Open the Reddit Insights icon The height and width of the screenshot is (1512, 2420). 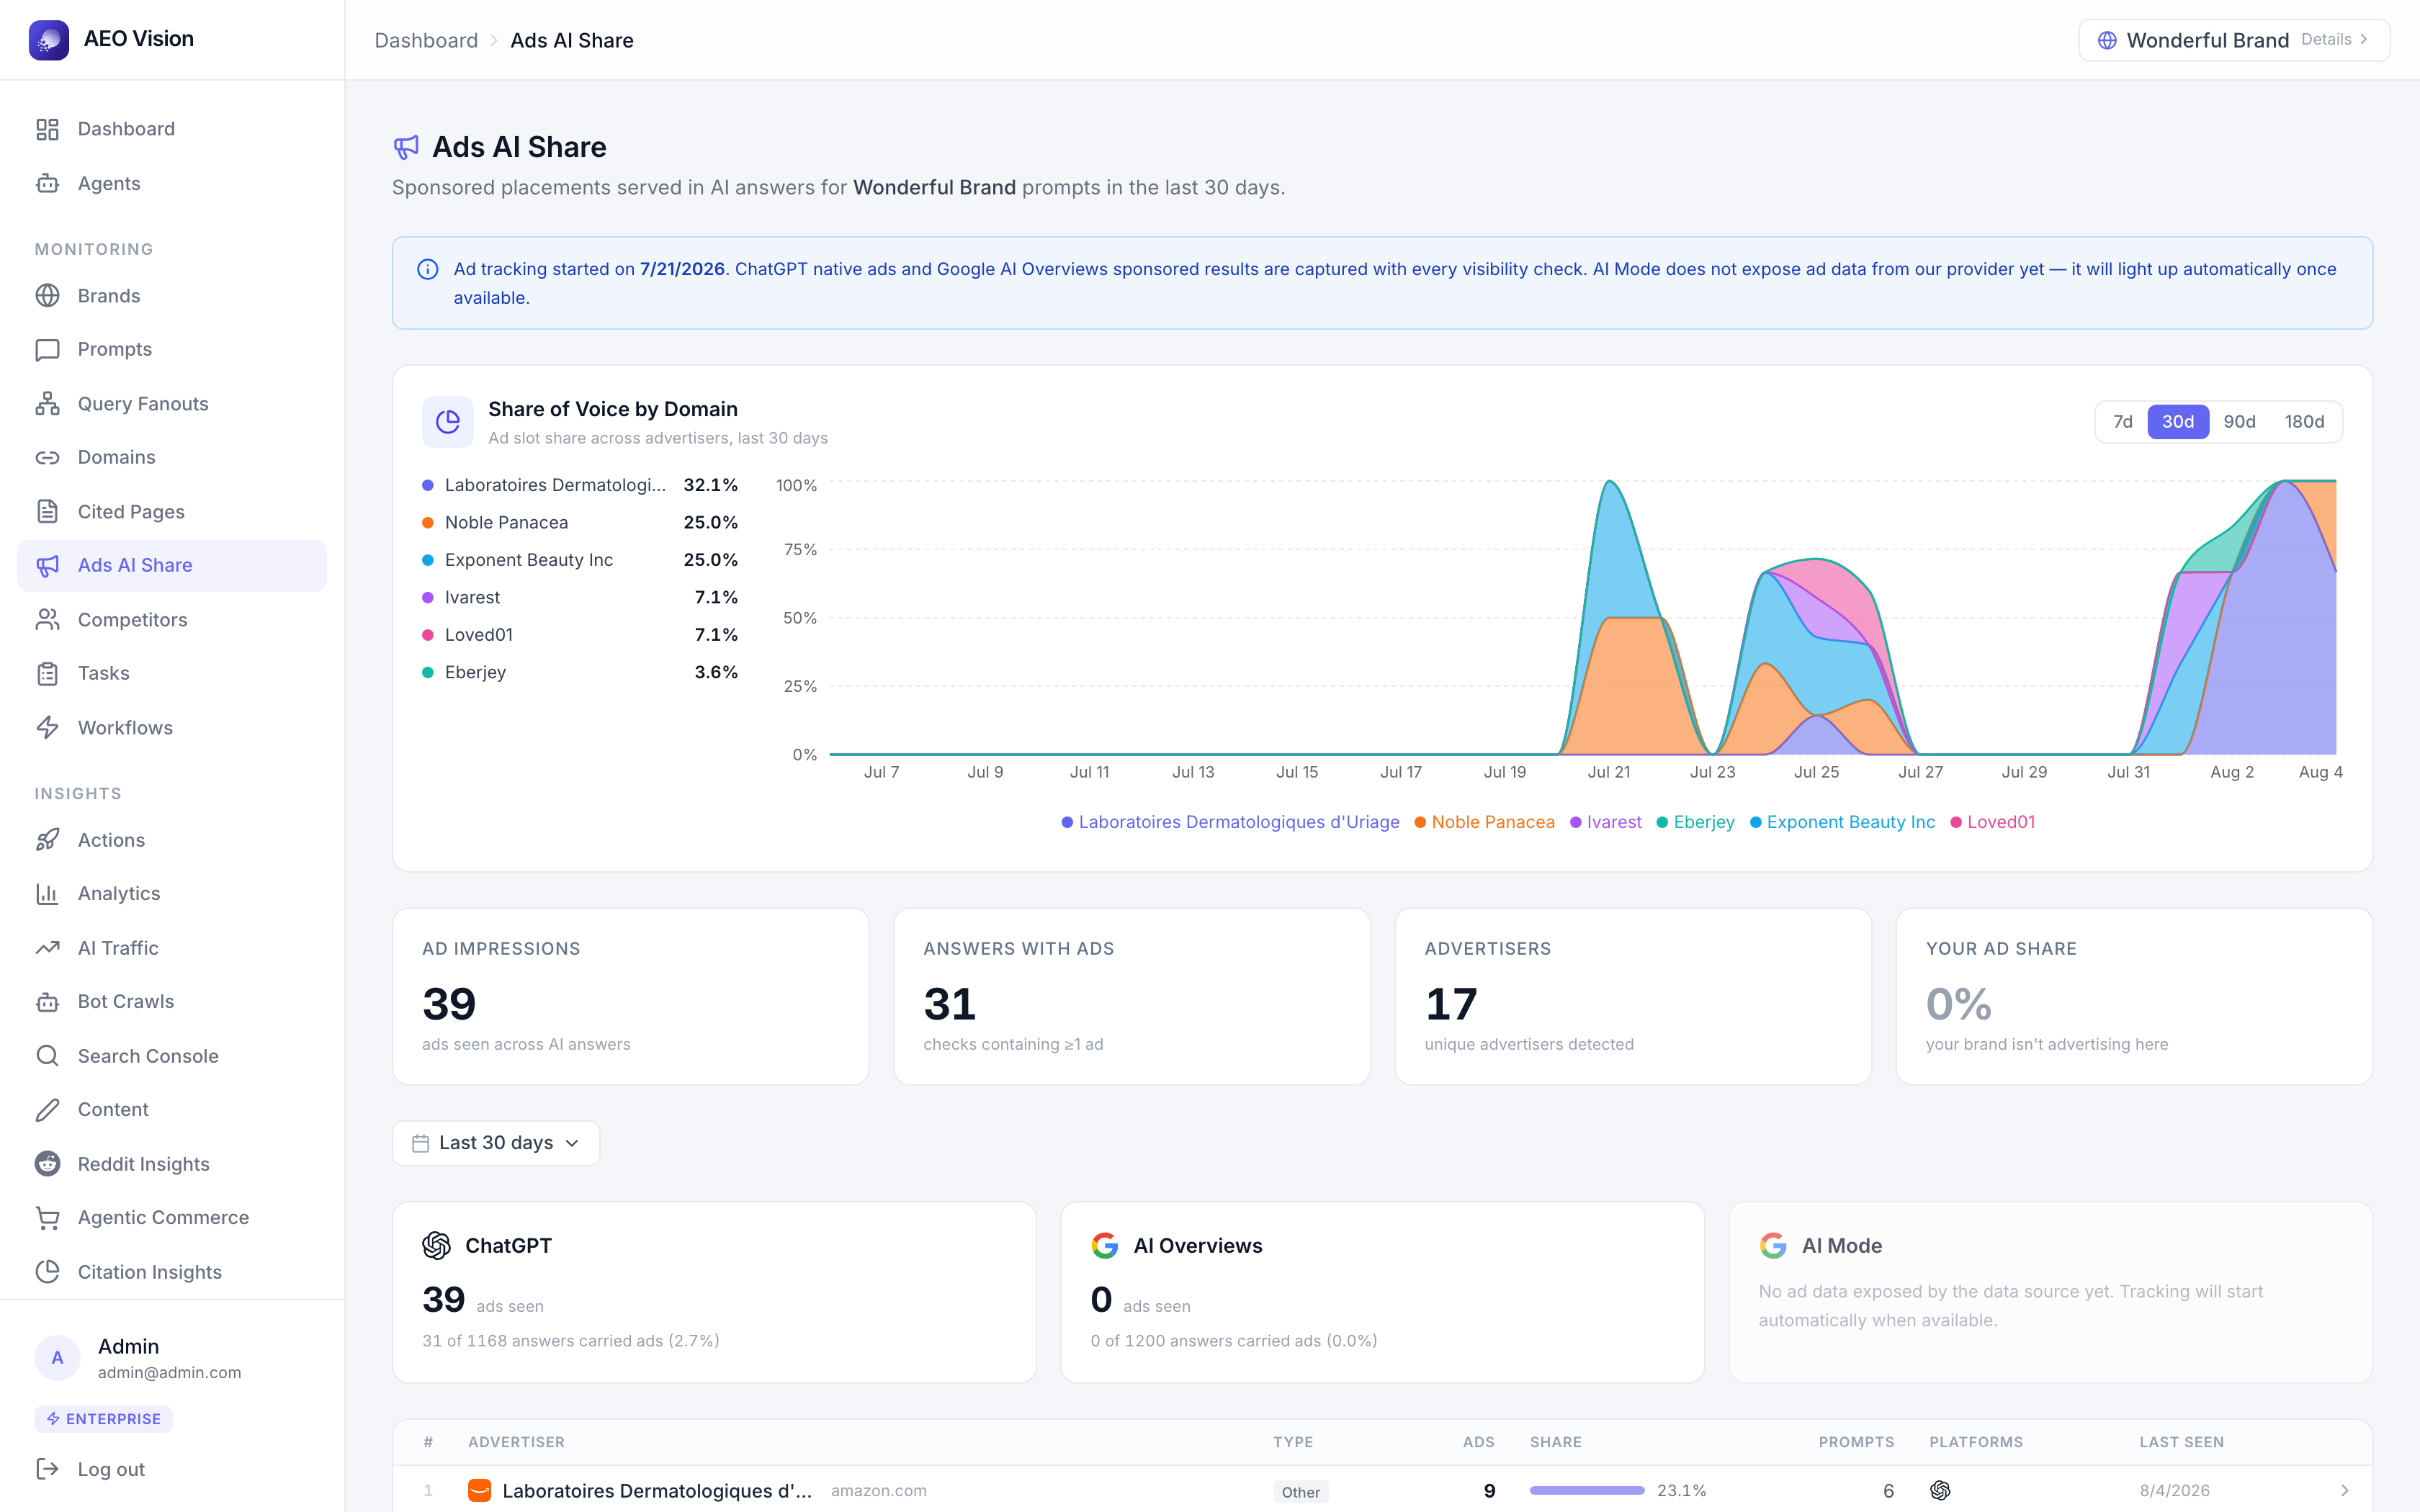47,1163
